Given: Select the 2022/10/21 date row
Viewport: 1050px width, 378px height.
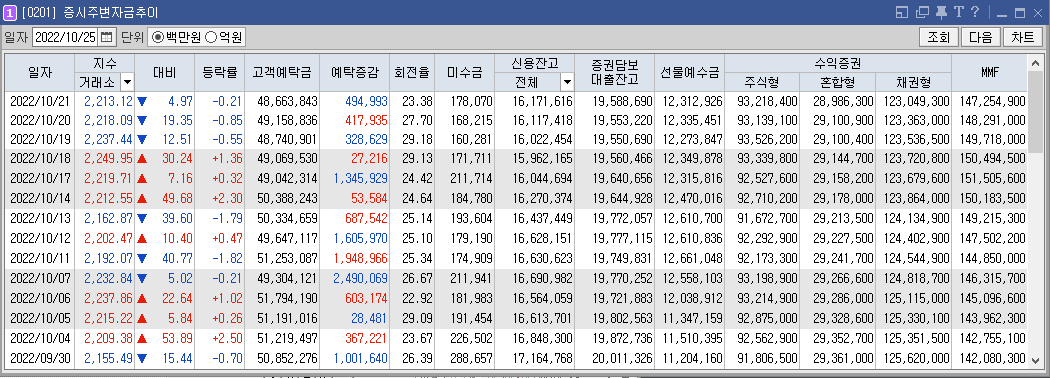Looking at the screenshot, I should 516,101.
